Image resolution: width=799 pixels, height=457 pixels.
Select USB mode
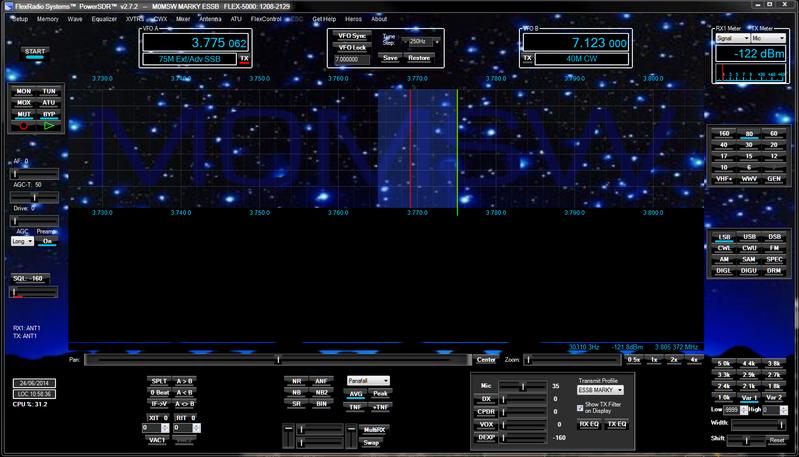[749, 237]
